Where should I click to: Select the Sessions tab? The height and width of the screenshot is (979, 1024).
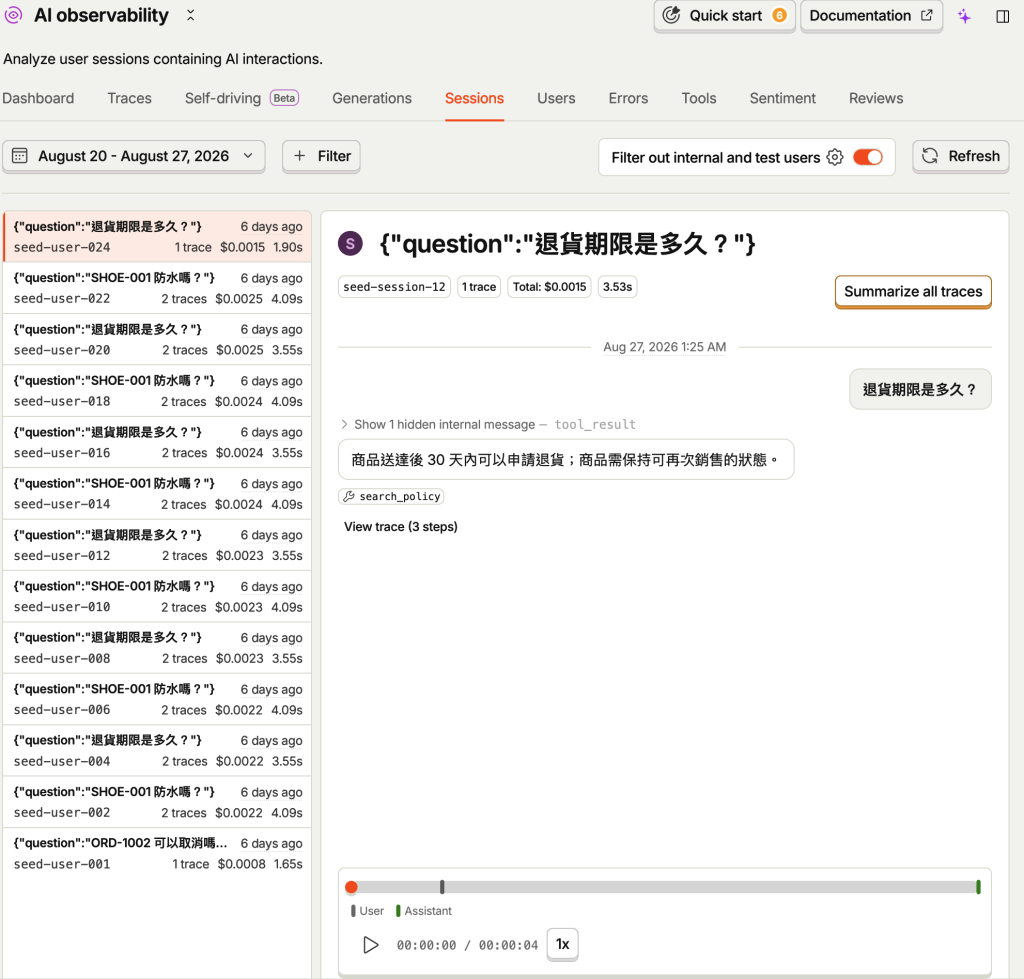click(x=474, y=98)
